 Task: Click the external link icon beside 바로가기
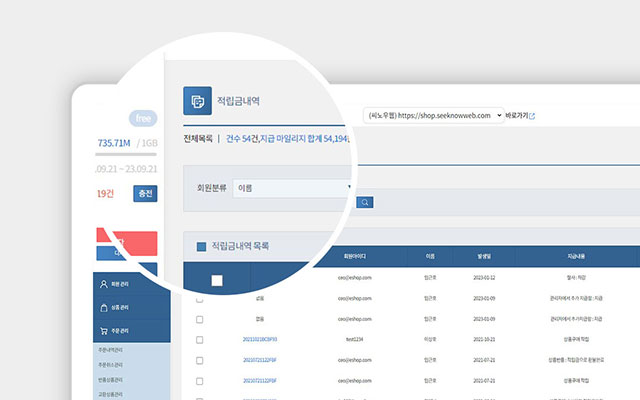point(533,116)
